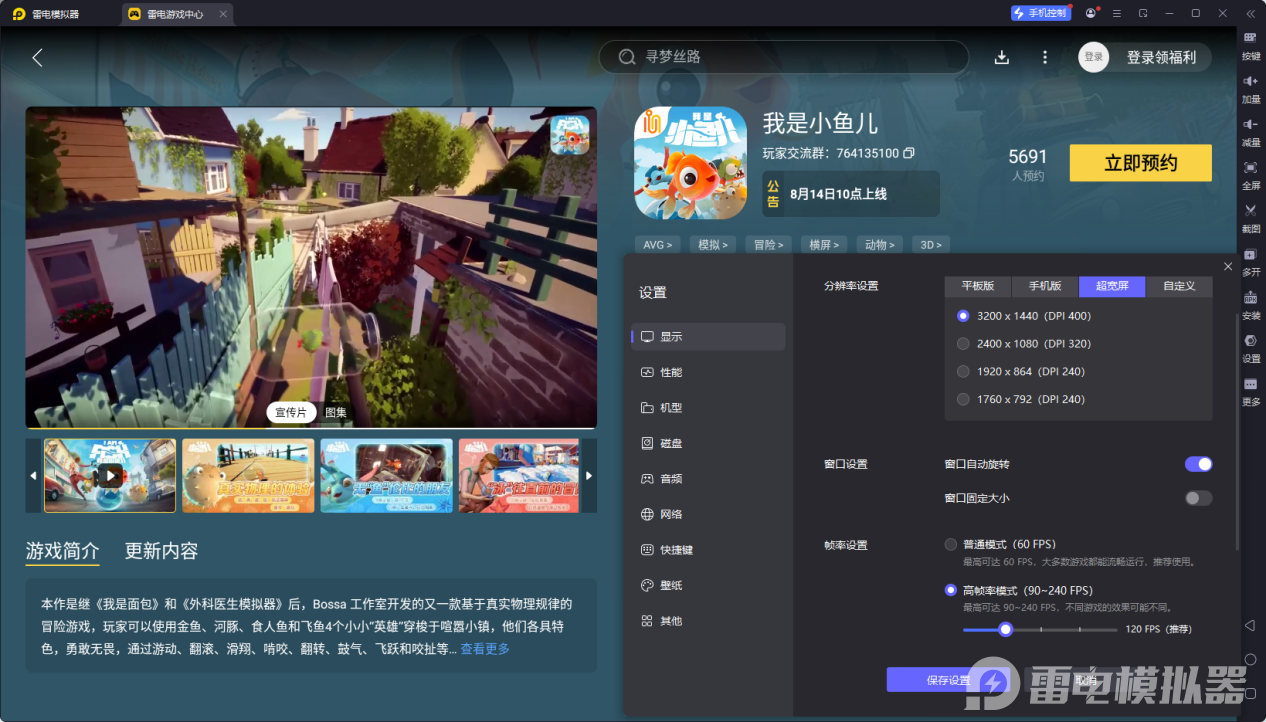Open the three-dot more options menu
This screenshot has width=1266, height=722.
tap(1045, 57)
